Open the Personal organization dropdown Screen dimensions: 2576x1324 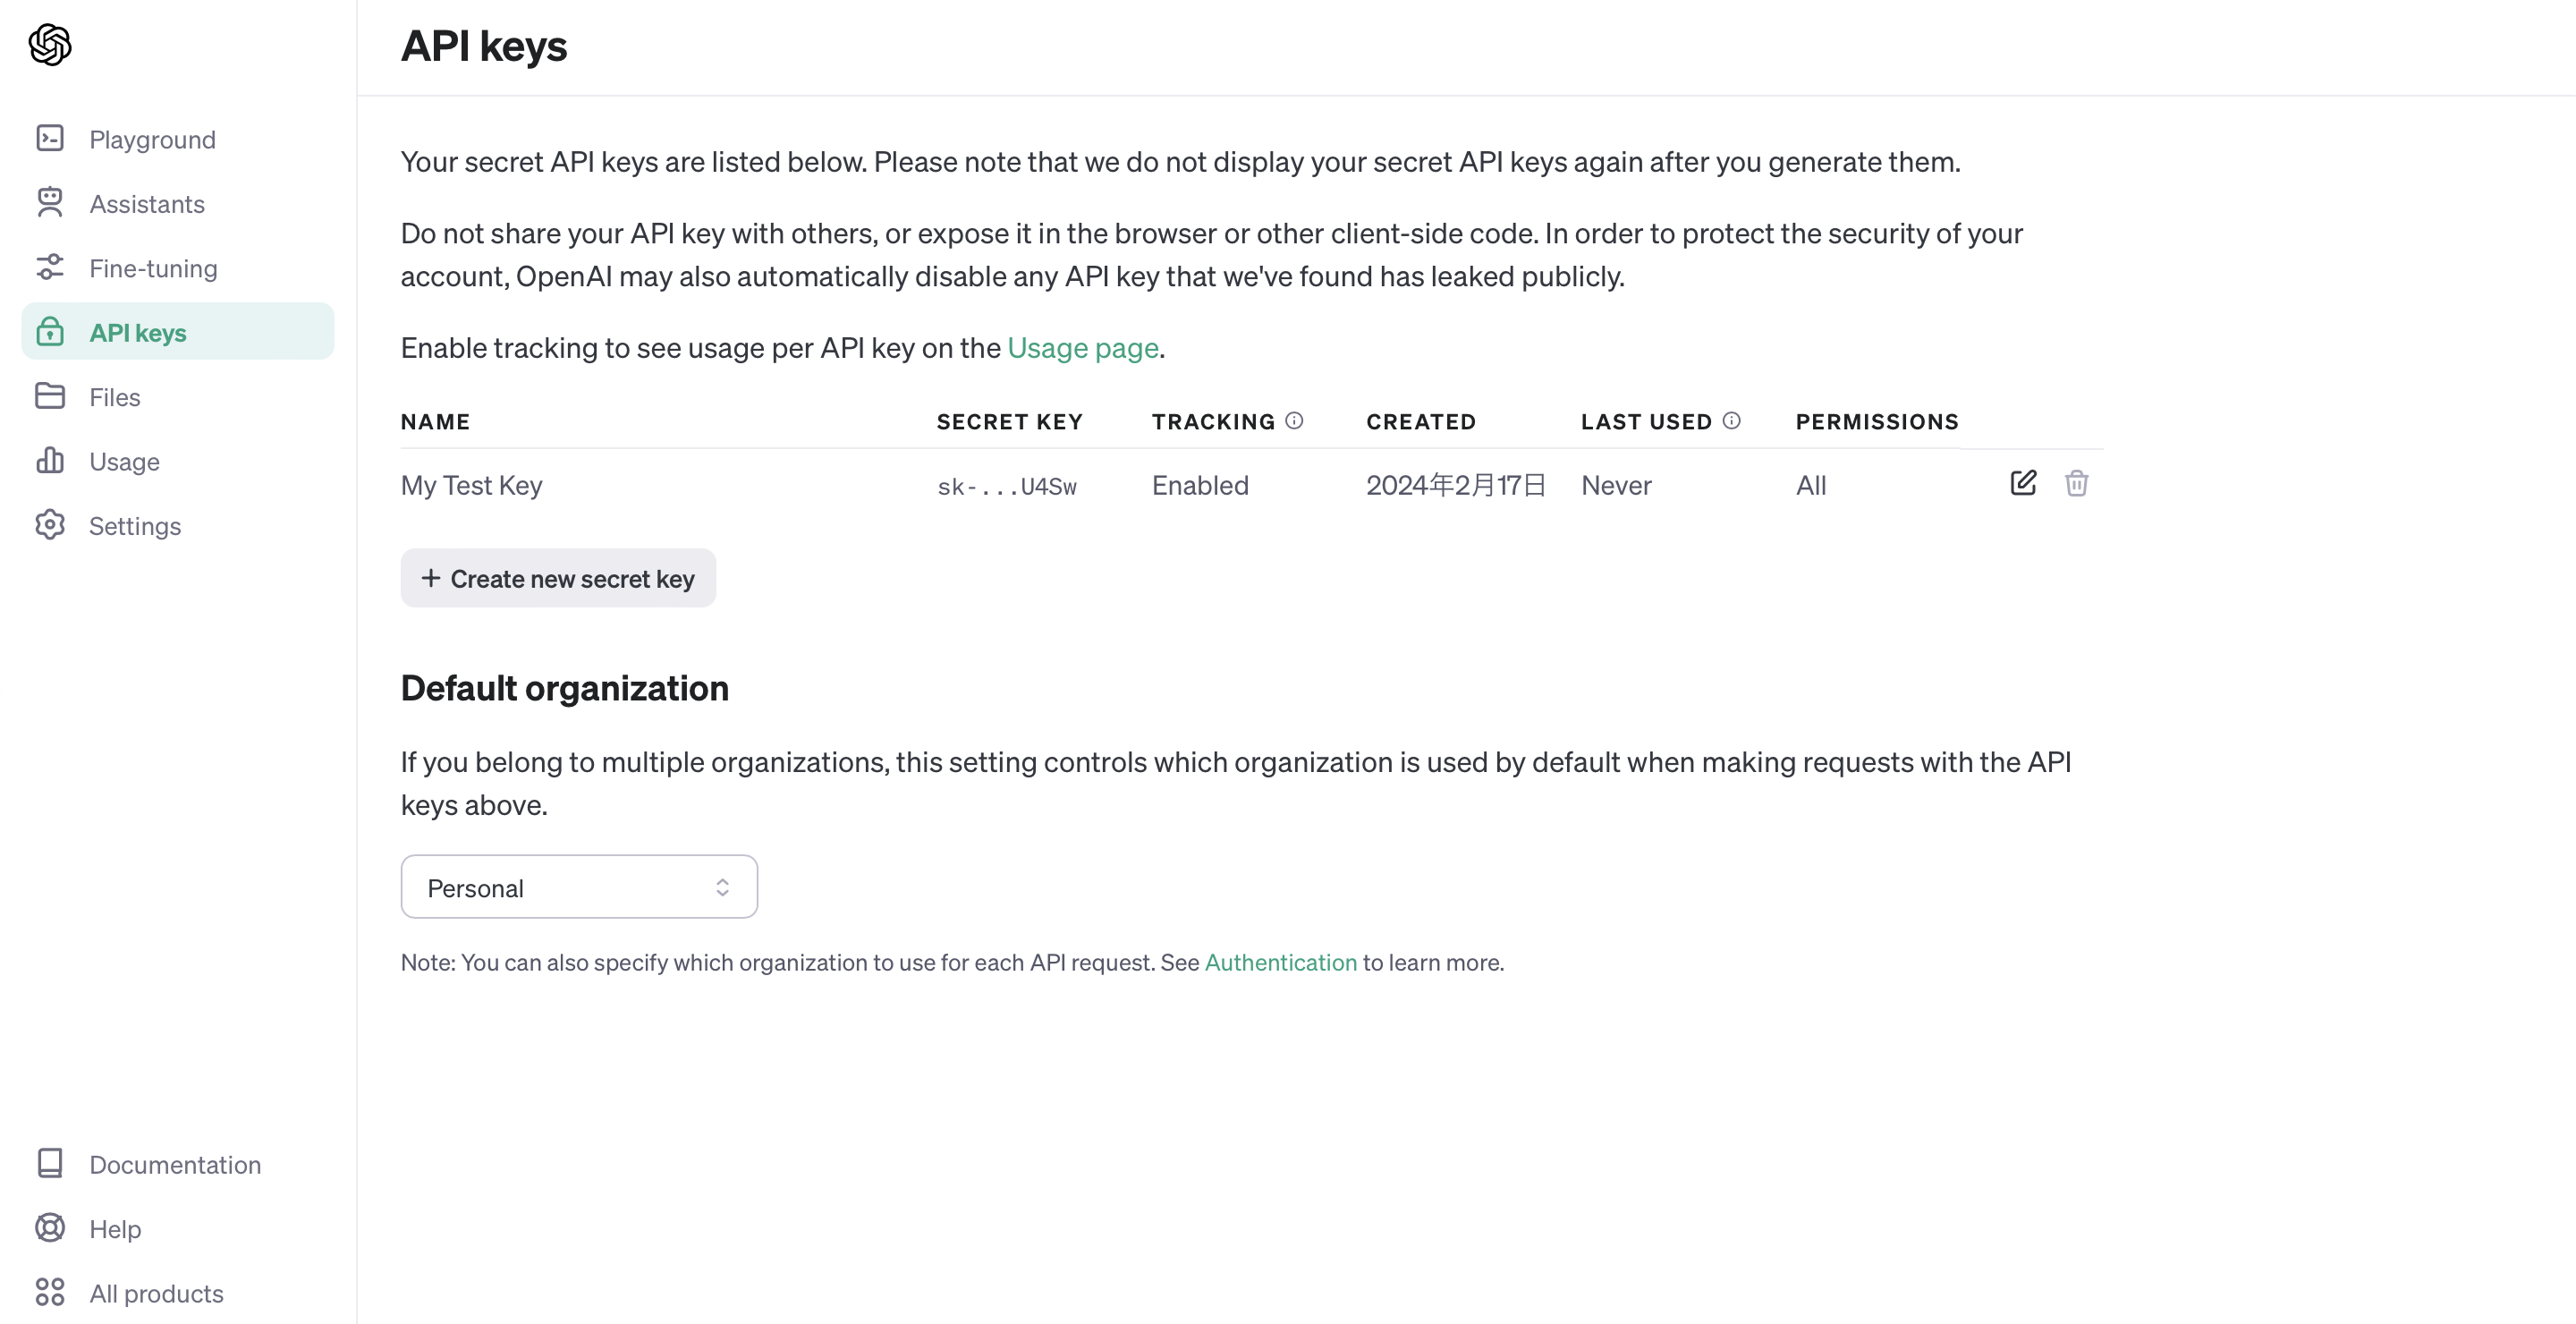pos(578,887)
